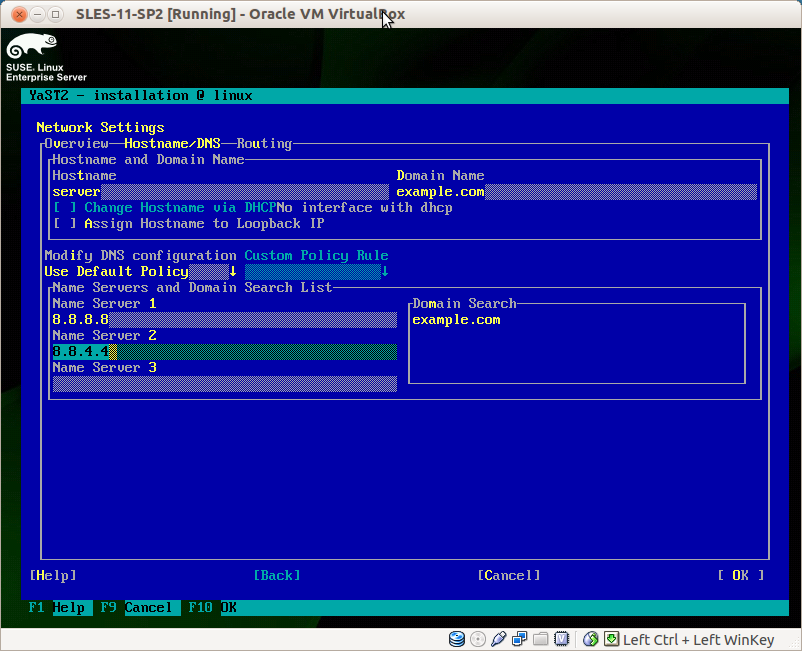
Task: Focus the Domain Name field
Action: [576, 192]
